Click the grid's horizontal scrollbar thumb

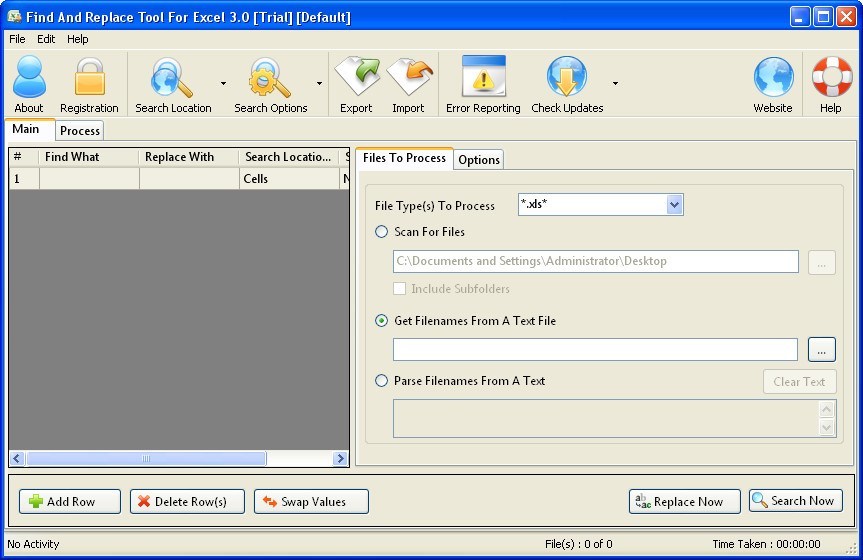point(146,458)
